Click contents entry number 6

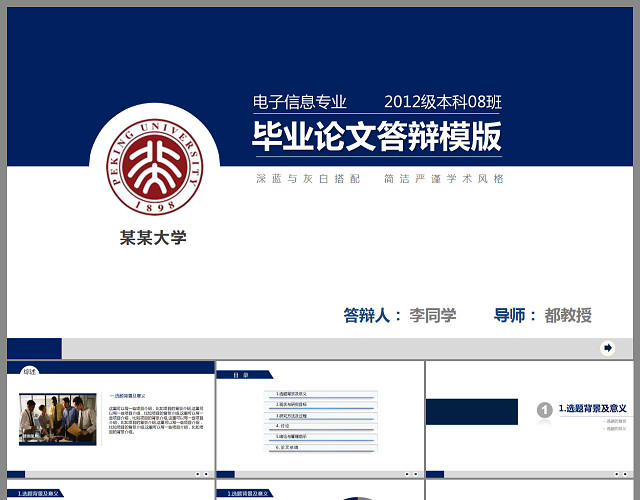[320, 448]
